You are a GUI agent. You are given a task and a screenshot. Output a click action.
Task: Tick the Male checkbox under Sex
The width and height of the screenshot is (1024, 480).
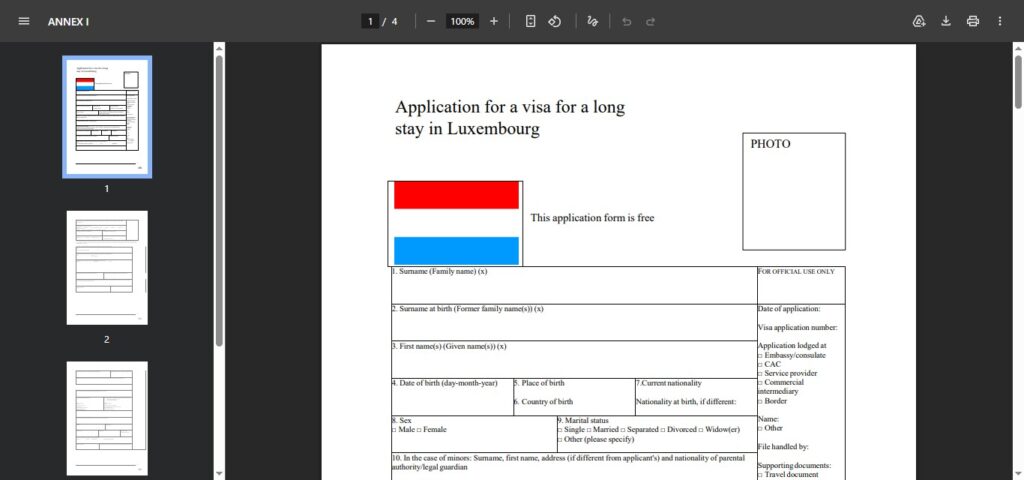(394, 430)
